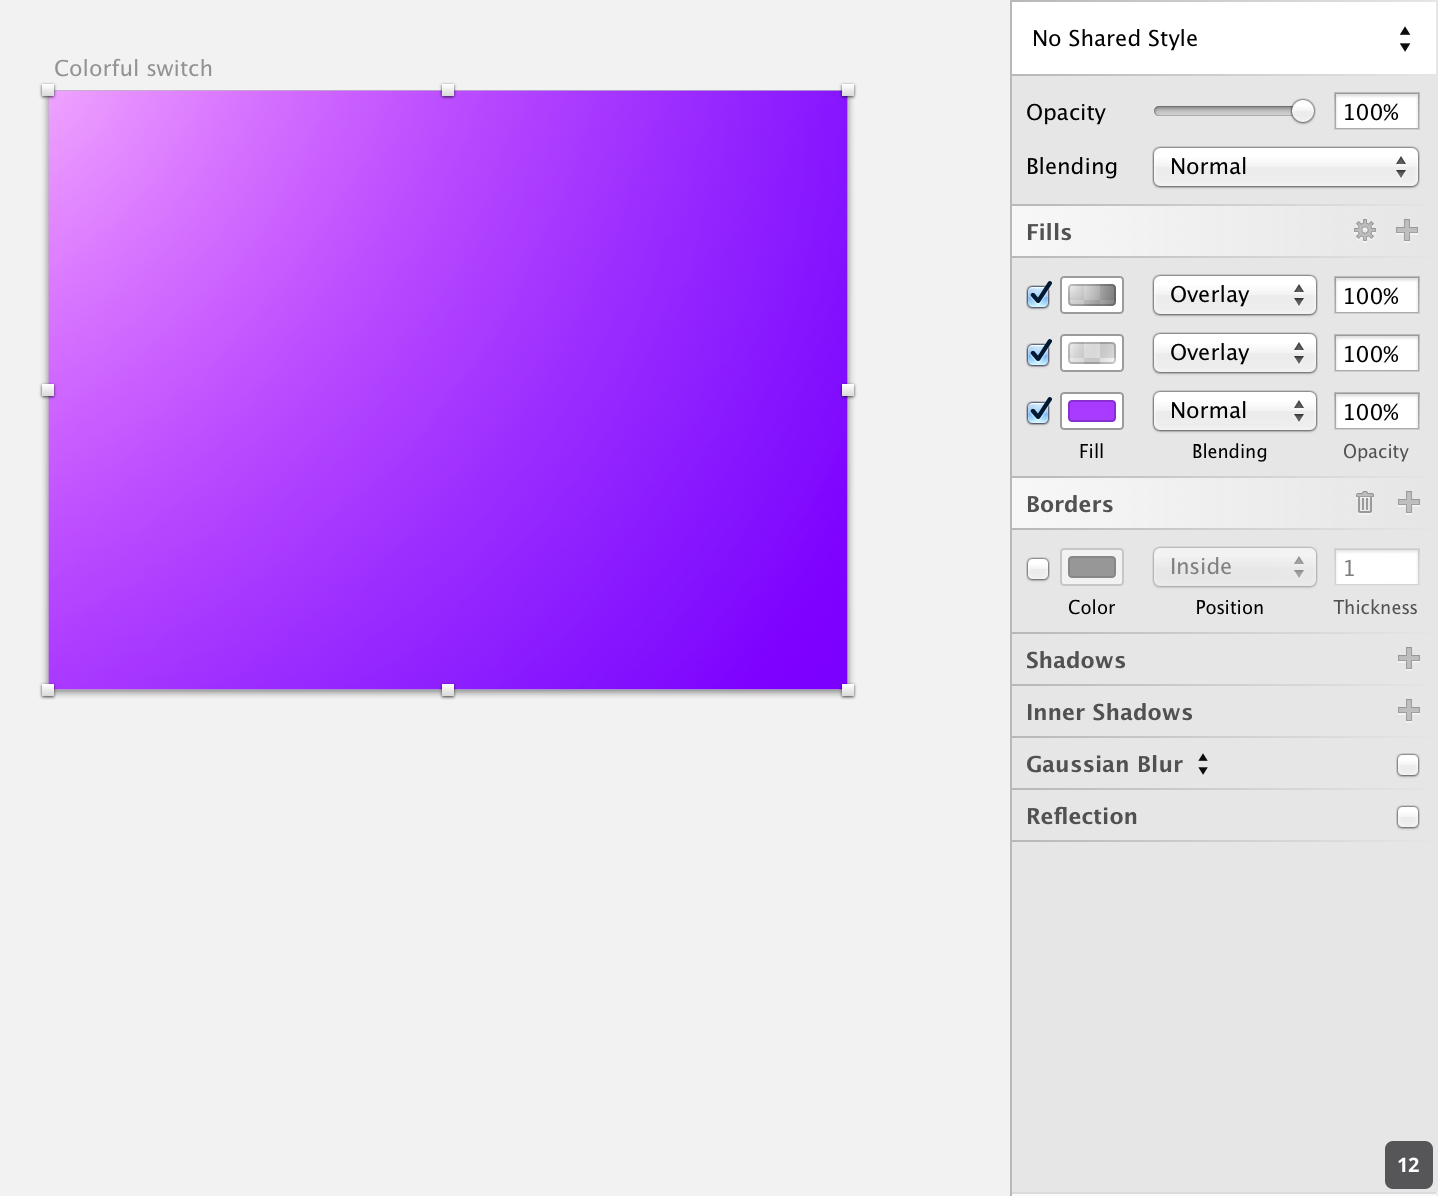1438x1196 pixels.
Task: Open second fill's Overlay blending dropdown
Action: 1235,353
